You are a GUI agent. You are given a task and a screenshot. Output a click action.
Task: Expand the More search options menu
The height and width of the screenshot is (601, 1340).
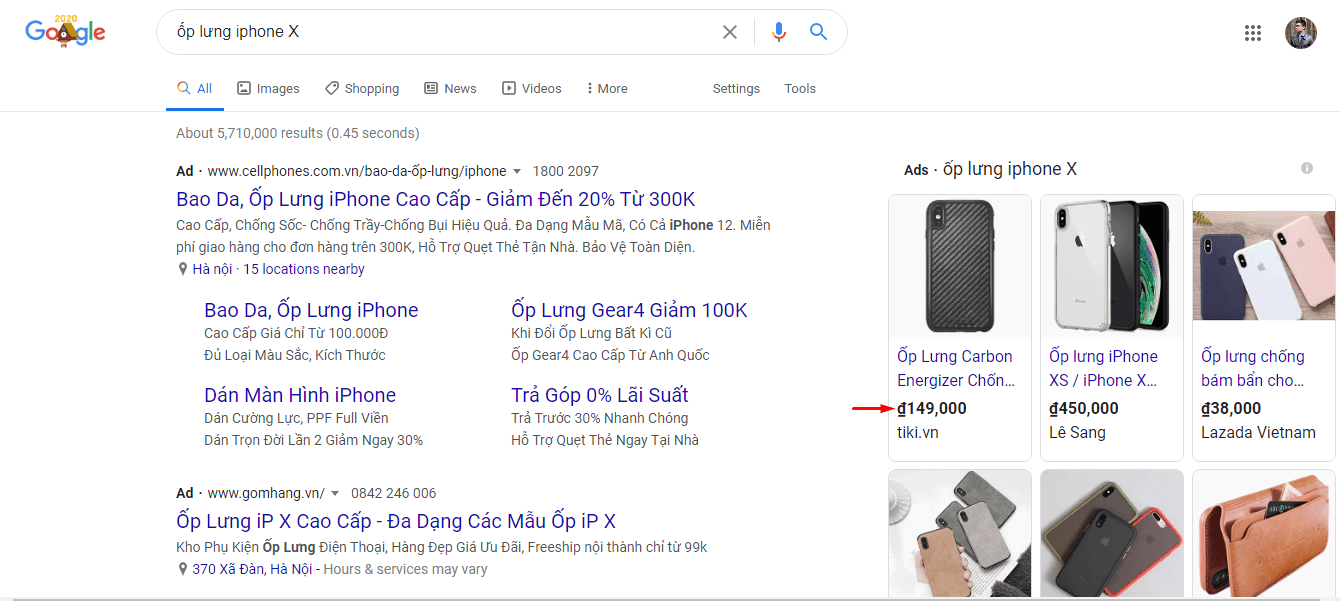tap(607, 88)
